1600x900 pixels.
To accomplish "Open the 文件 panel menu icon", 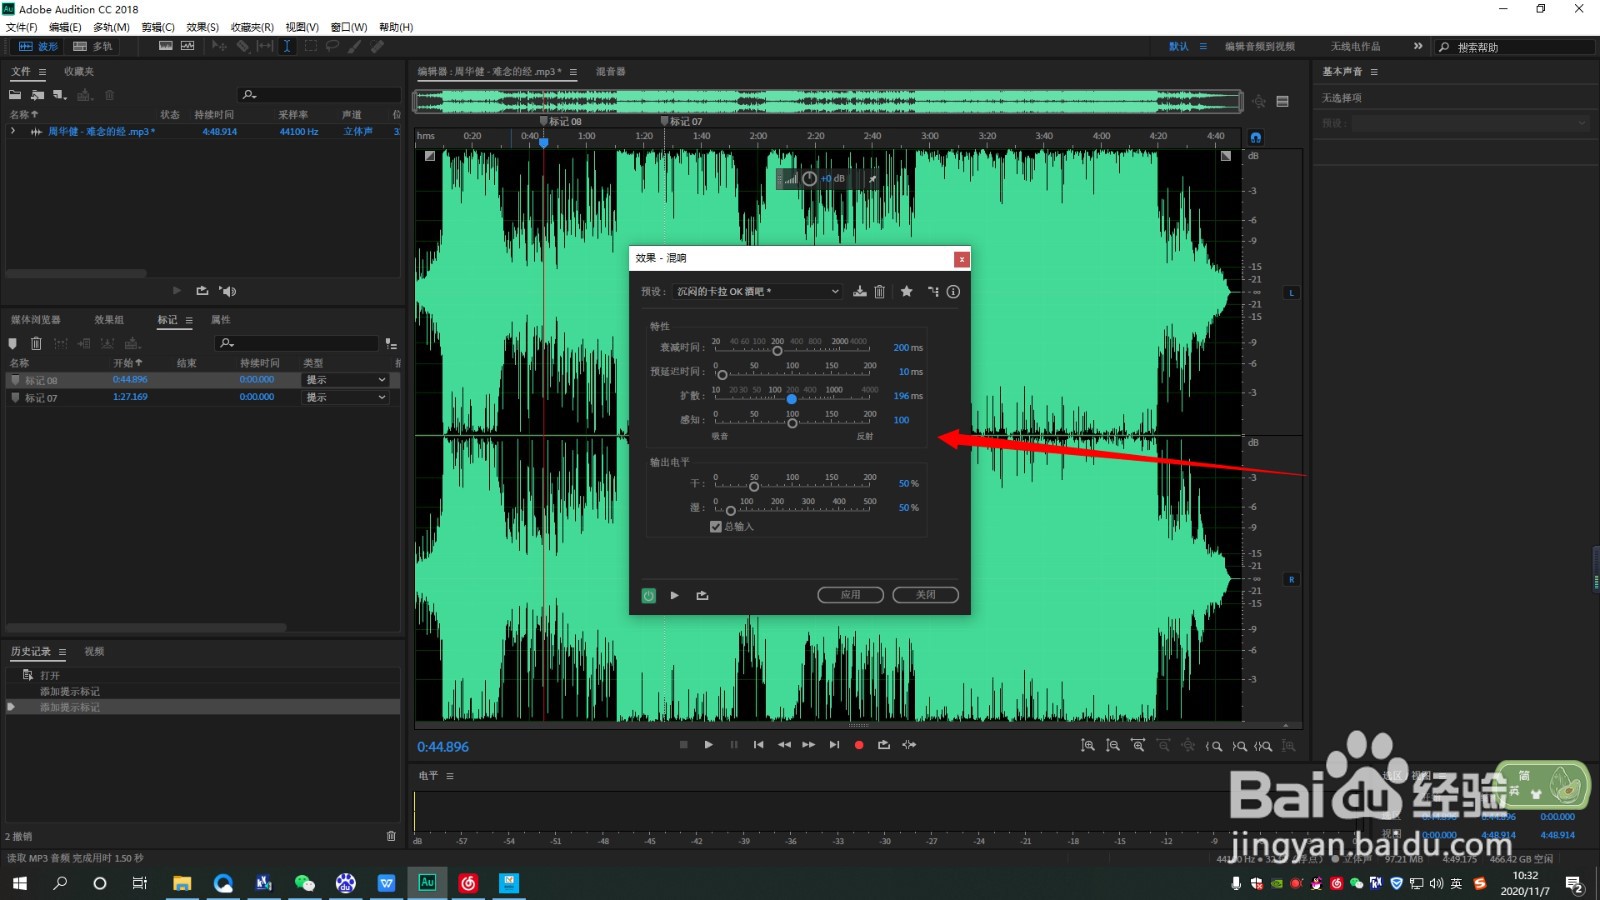I will [42, 72].
